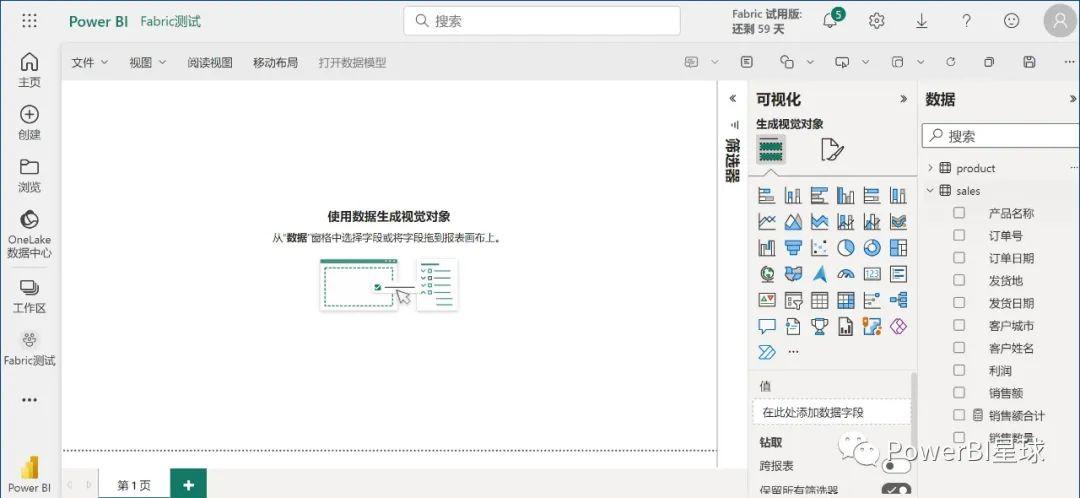This screenshot has width=1080, height=498.
Task: Click the save icon in toolbar
Action: pos(1029,62)
